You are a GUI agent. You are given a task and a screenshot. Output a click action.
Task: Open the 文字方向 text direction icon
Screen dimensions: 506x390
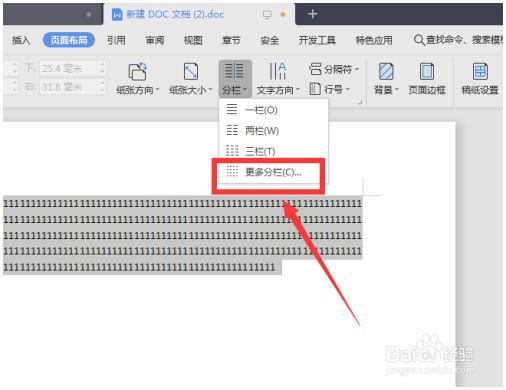(x=278, y=71)
